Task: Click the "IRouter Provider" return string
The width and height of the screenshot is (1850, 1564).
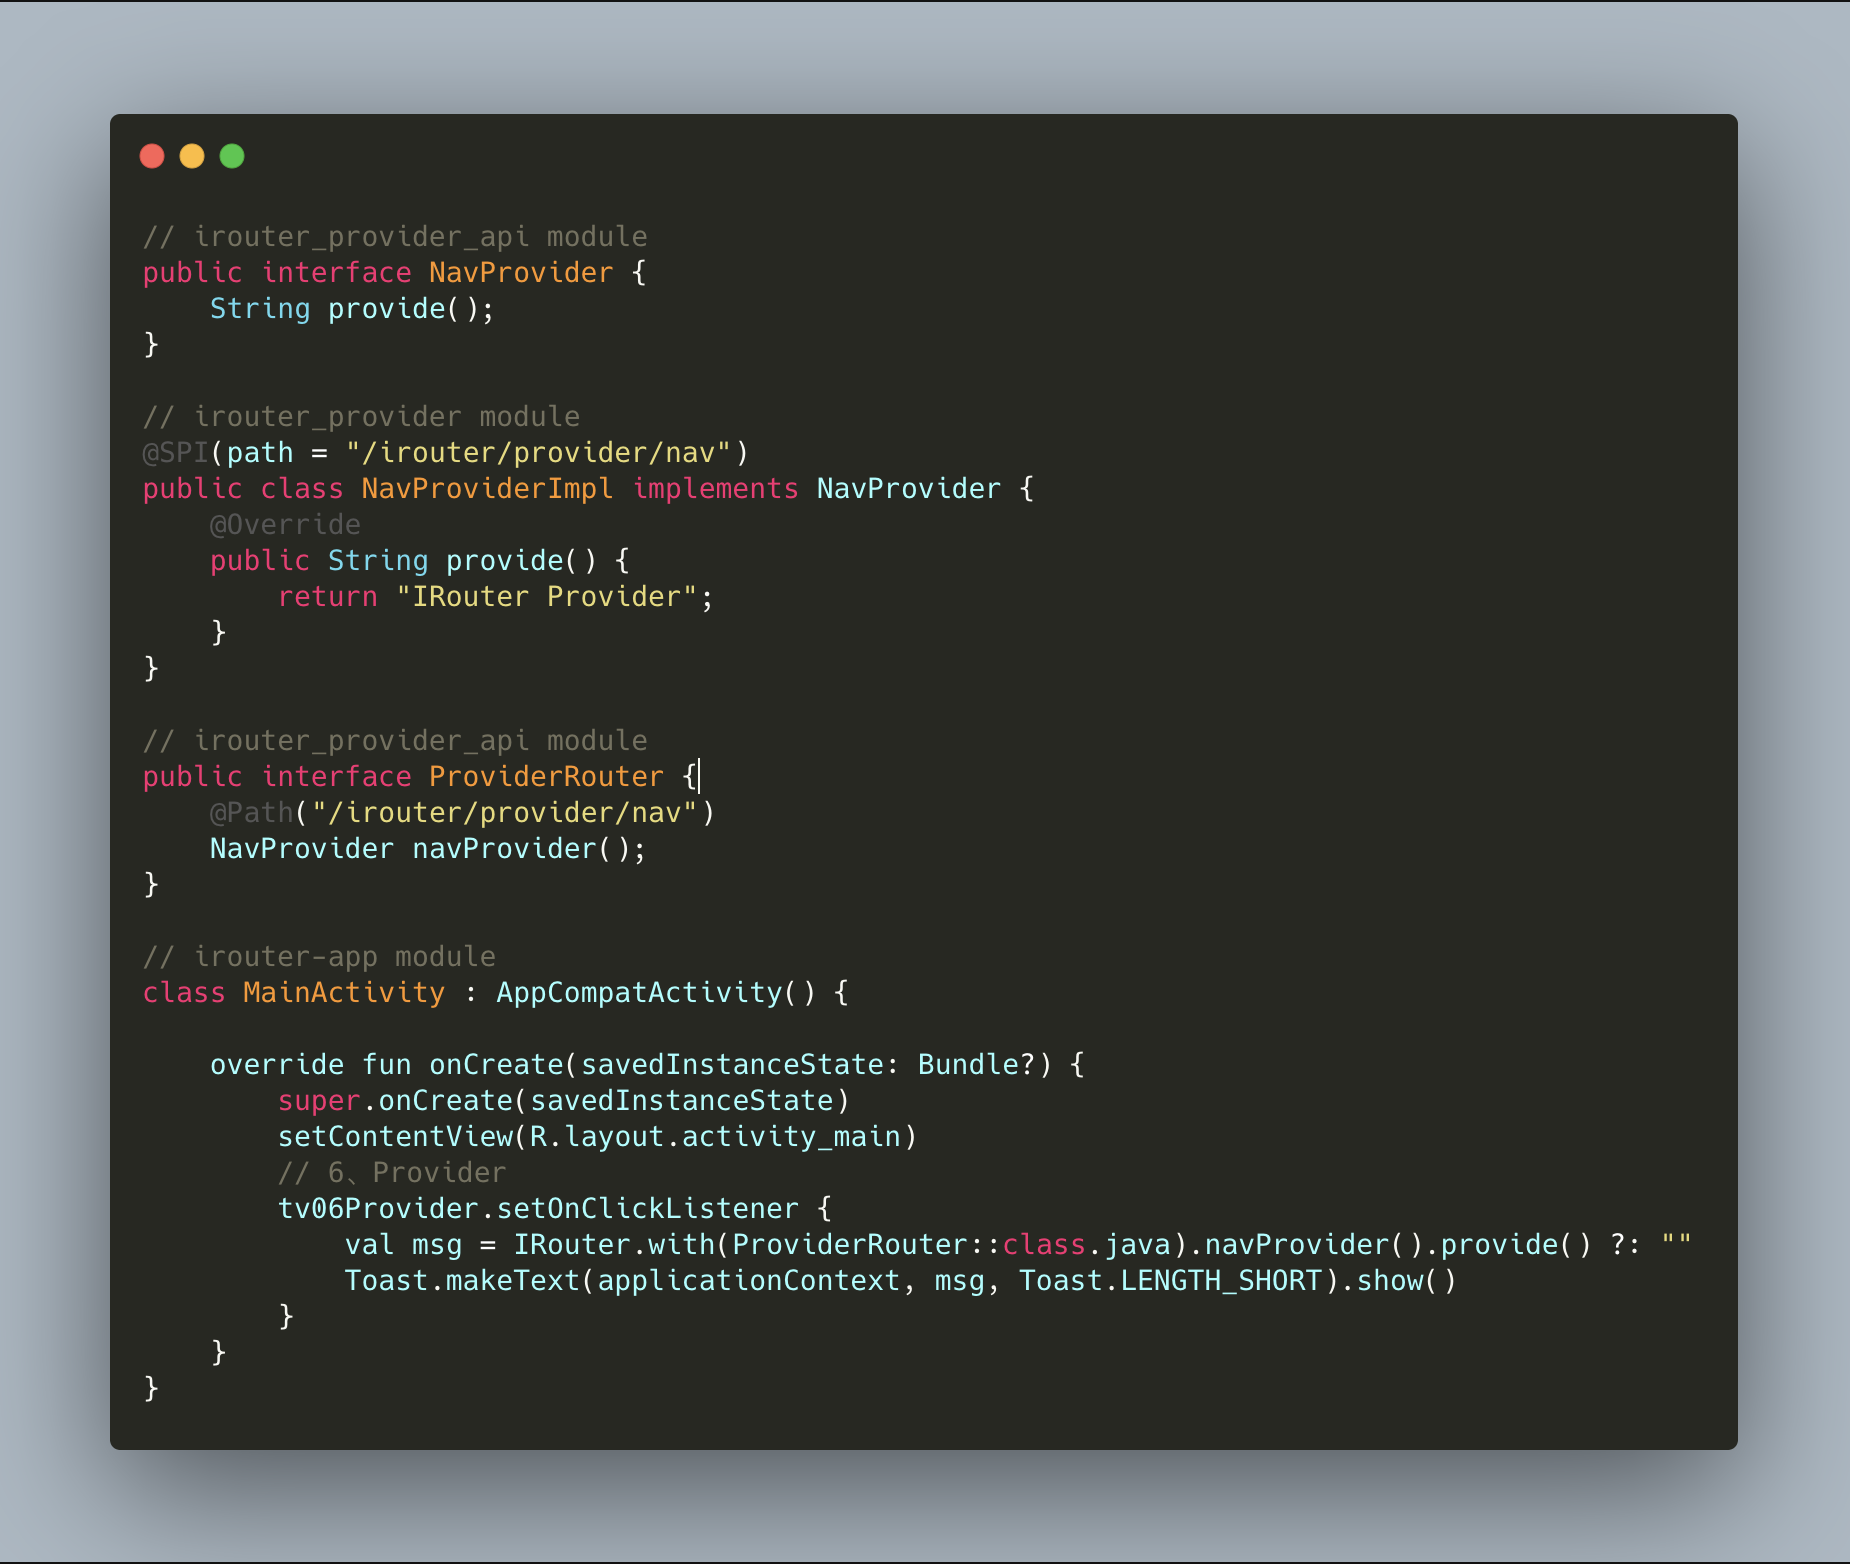Action: click(x=546, y=597)
